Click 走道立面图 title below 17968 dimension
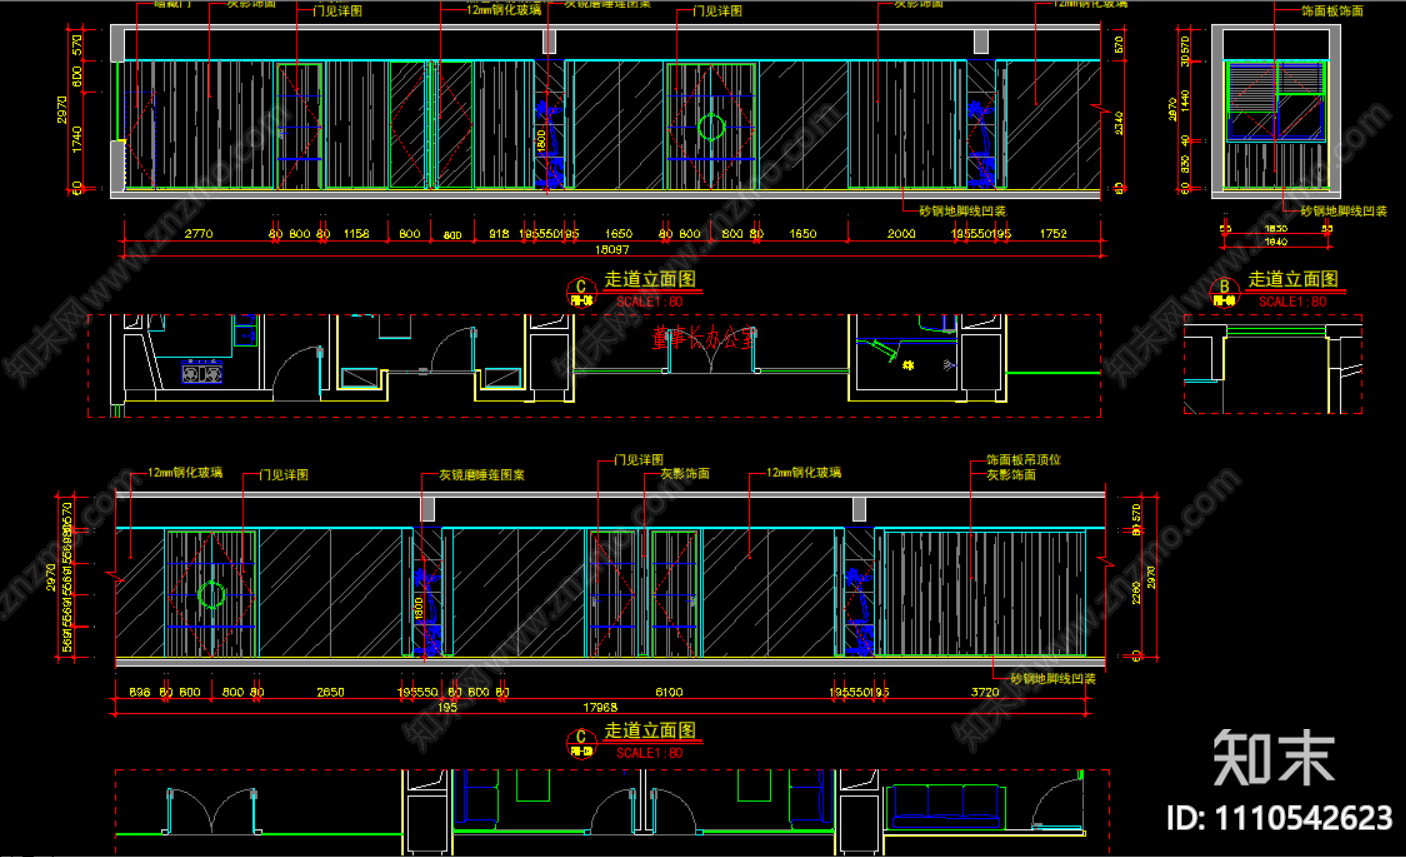 (650, 731)
